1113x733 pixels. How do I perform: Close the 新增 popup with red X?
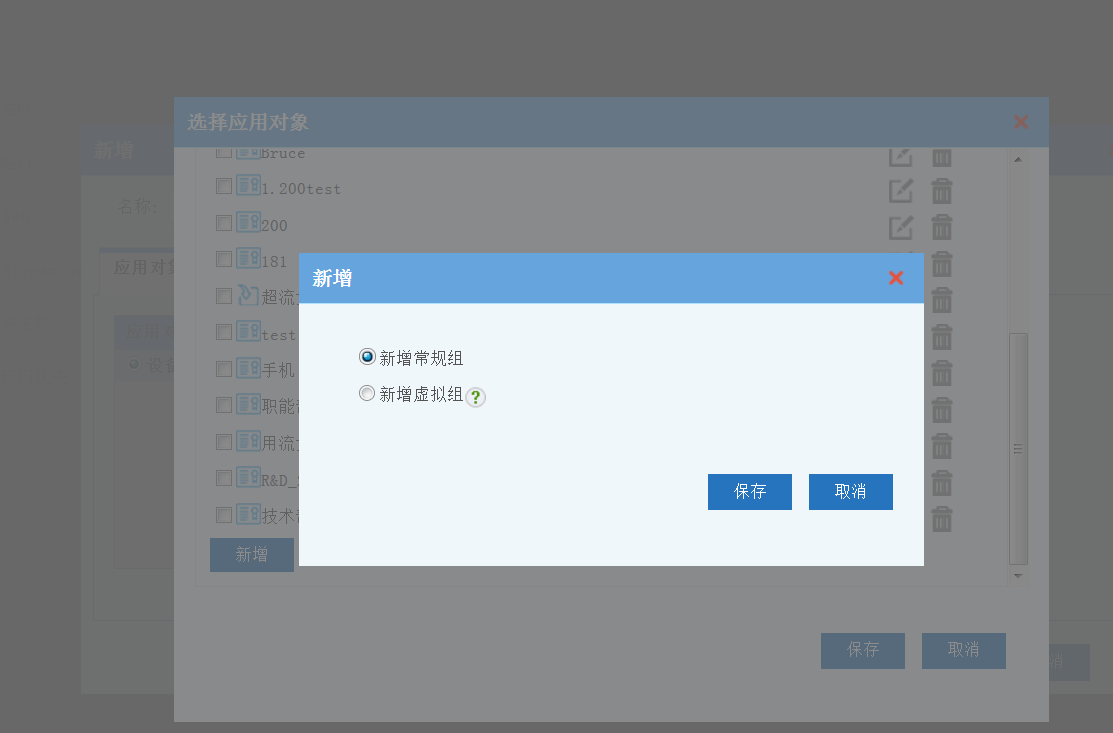pyautogui.click(x=896, y=278)
